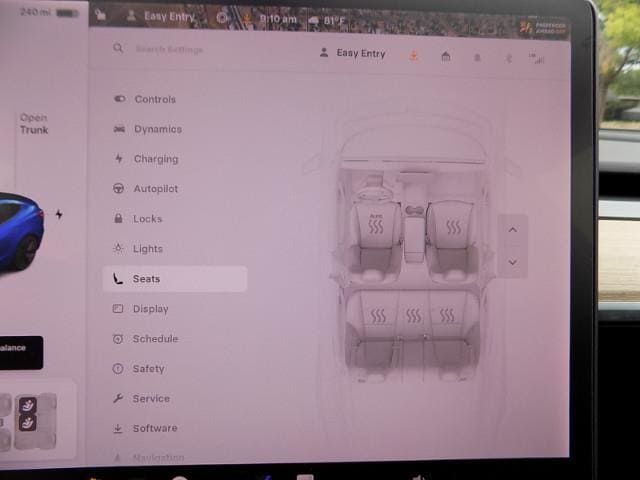Tap the HomeLink garage icon

pos(445,56)
